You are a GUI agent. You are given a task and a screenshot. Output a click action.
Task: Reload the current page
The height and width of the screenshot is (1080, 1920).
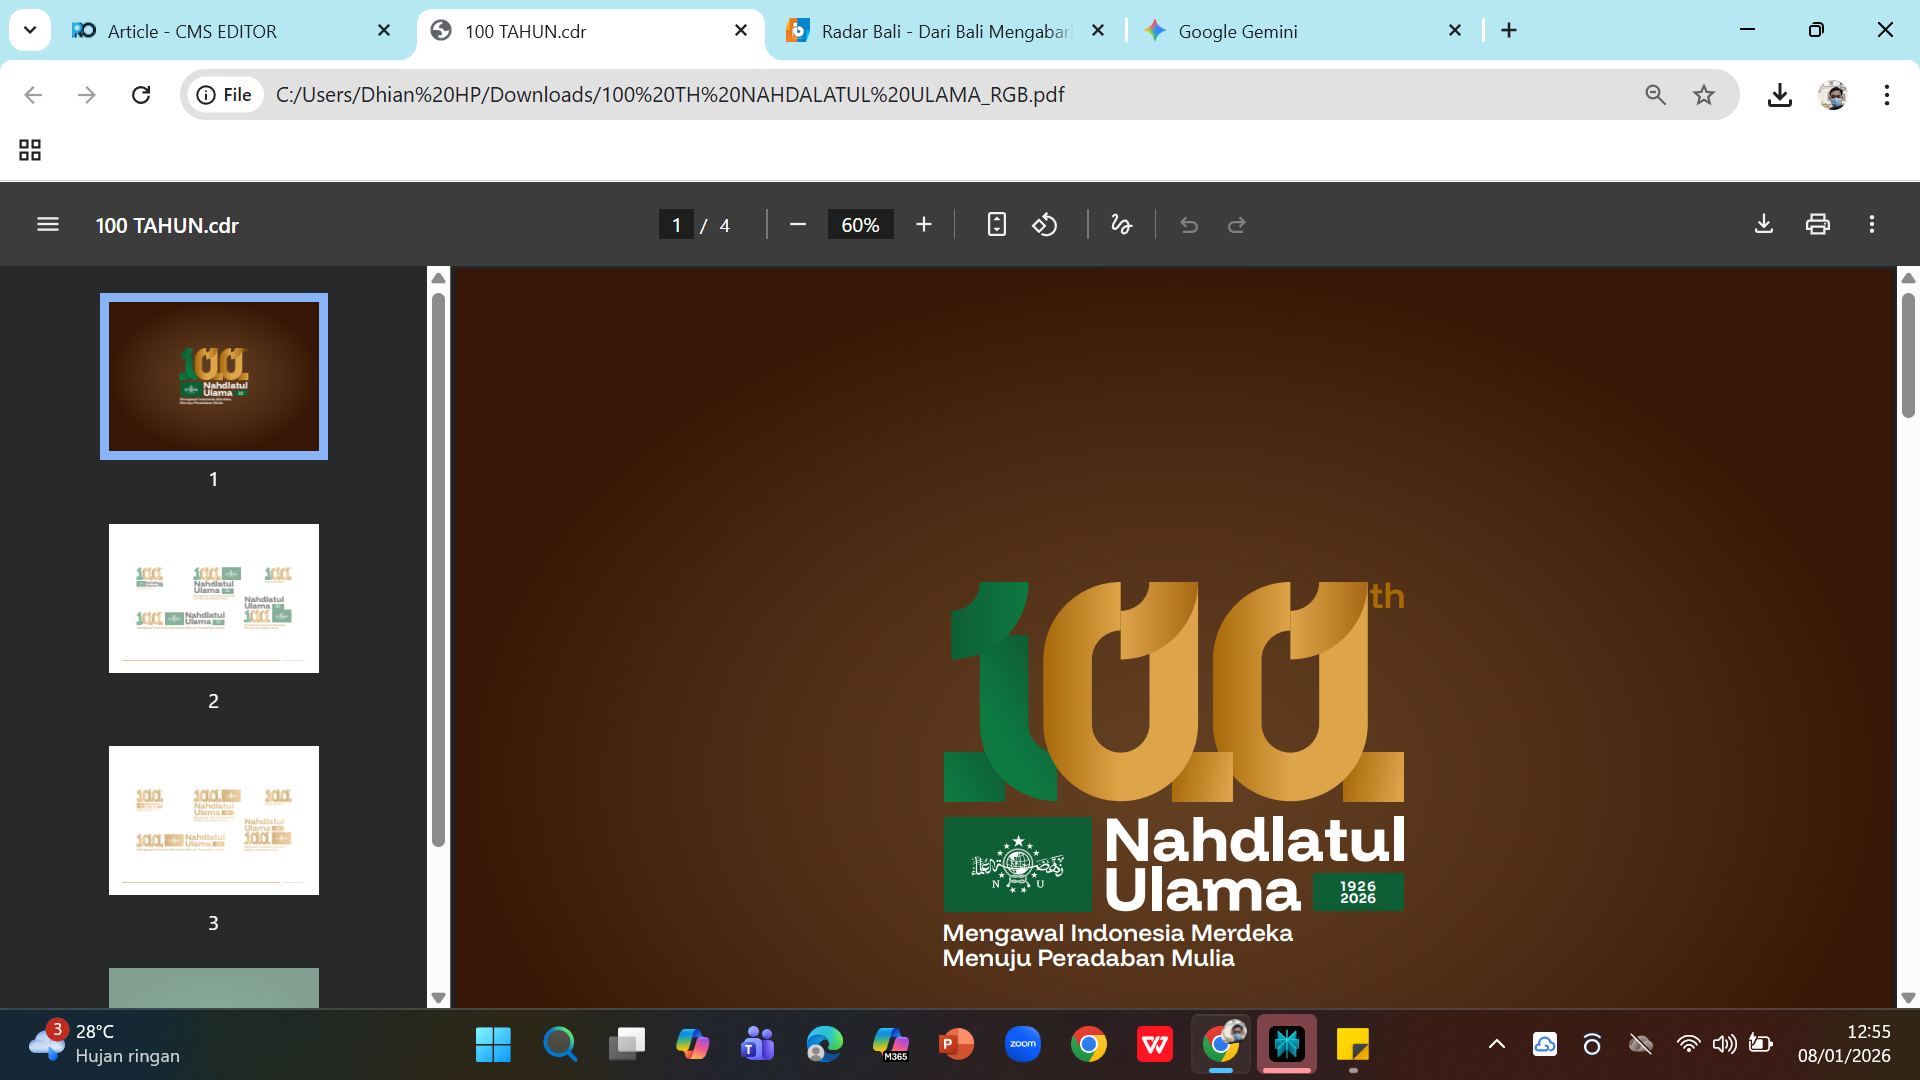(141, 95)
